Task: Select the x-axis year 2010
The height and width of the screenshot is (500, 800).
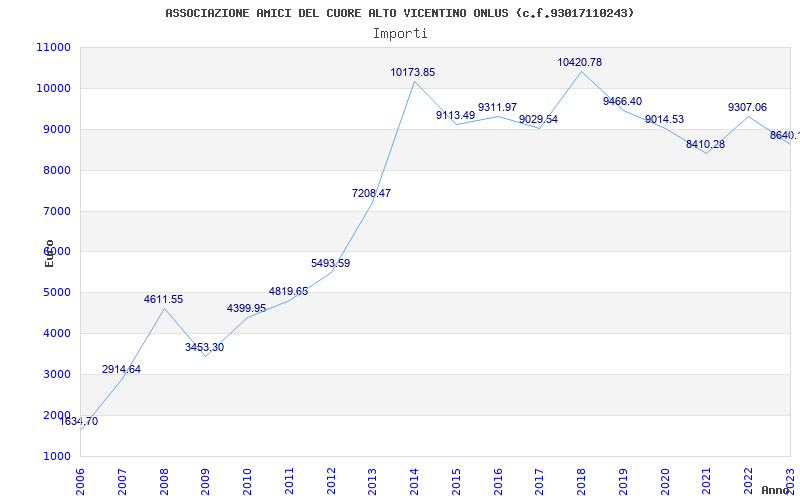Action: 247,482
